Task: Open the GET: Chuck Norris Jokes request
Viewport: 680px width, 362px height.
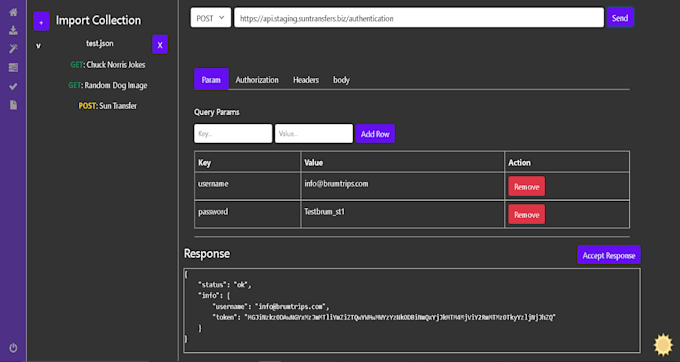Action: coord(108,65)
